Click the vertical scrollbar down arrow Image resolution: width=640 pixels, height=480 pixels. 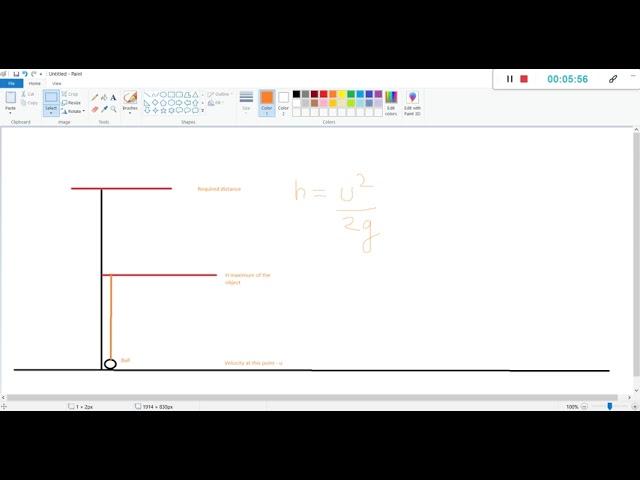[636, 390]
